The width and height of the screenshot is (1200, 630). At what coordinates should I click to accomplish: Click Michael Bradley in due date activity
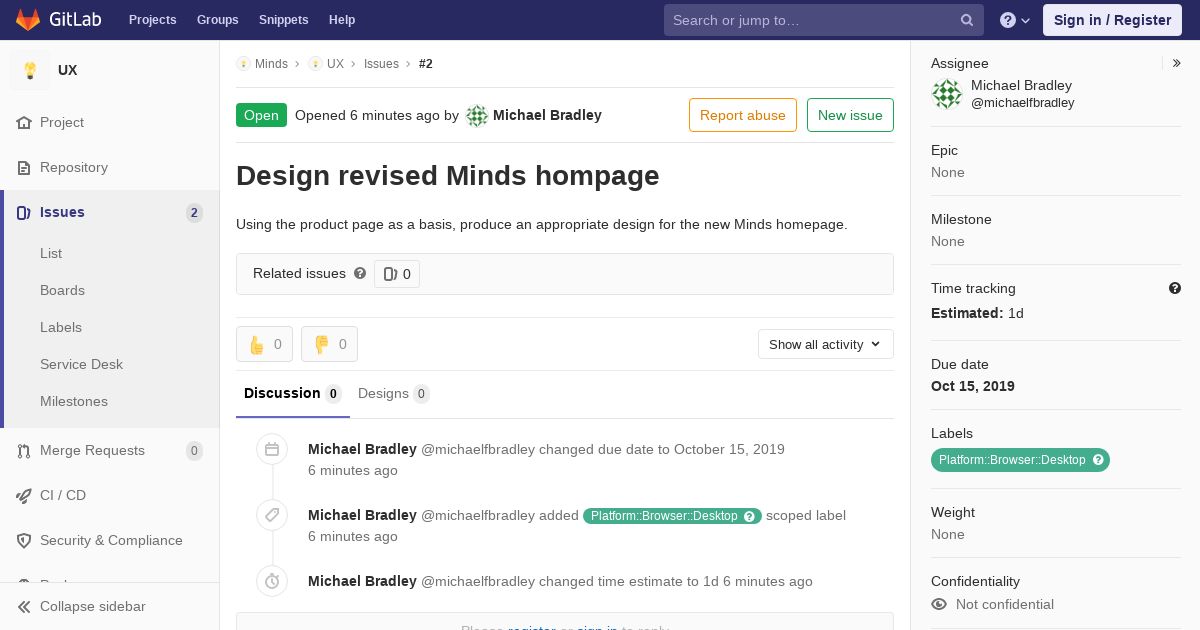click(362, 449)
